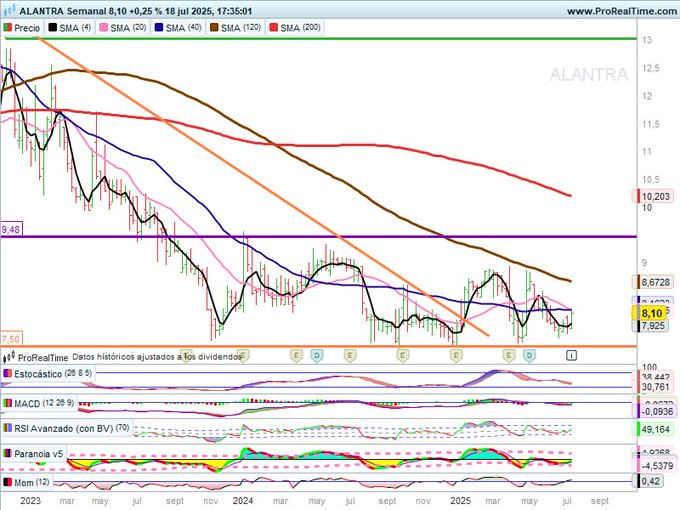Toggle the Precio legend item

(x=22, y=28)
